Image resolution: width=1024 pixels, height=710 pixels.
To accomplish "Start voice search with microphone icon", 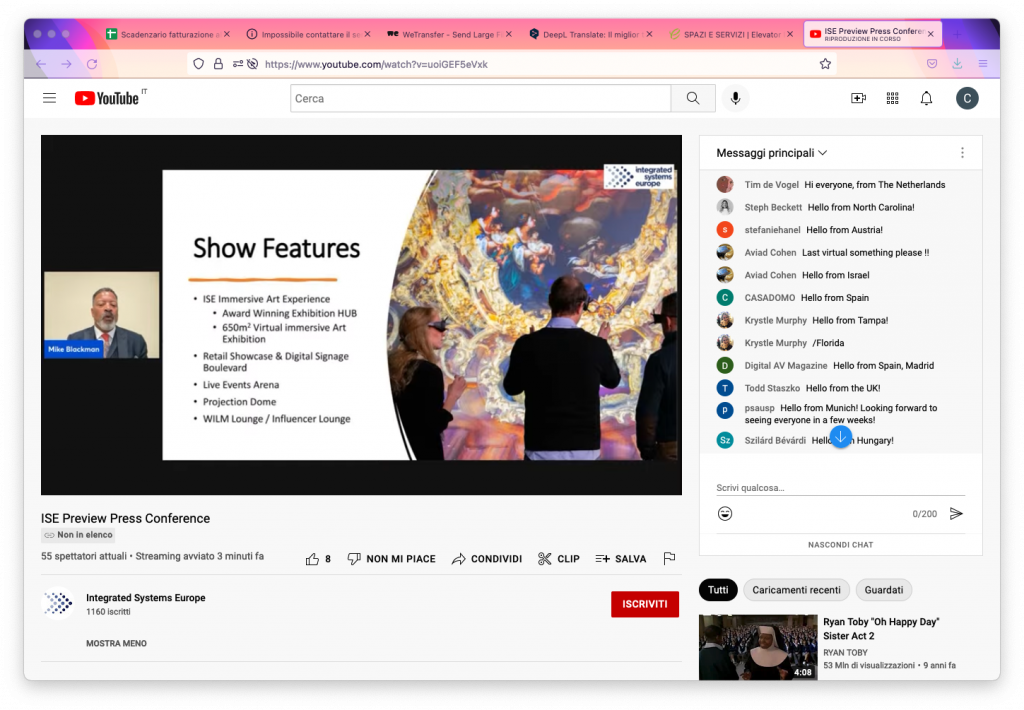I will click(x=735, y=98).
